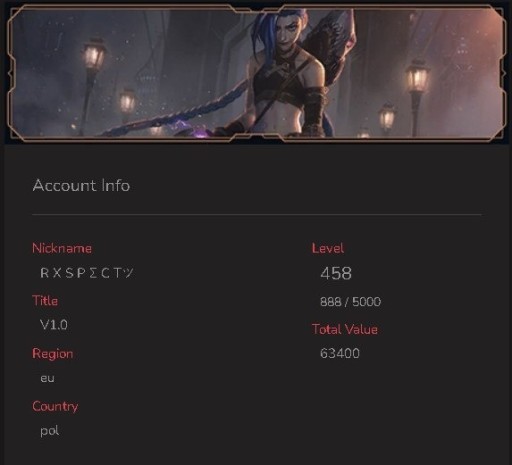Click the nickname RXSPΣCTY value
Viewport: 512px width, 465px height.
point(87,273)
